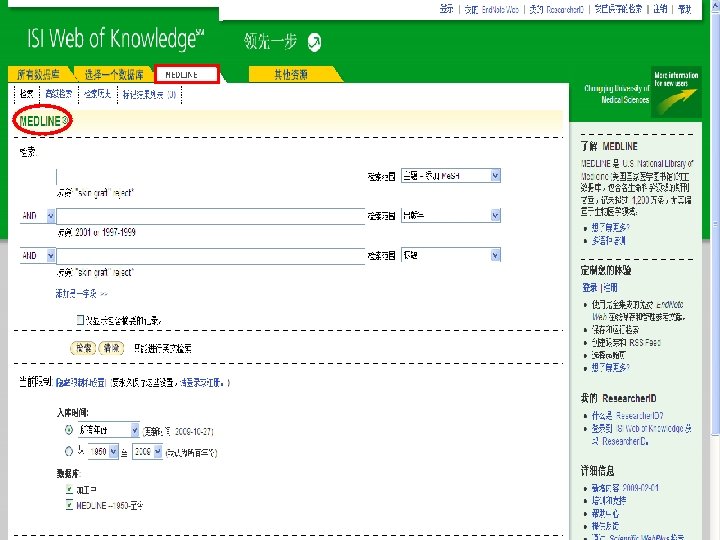720x540 pixels.
Task: Click the Web of Knowledge ResearcherID login sidebar link
Action: point(641,434)
